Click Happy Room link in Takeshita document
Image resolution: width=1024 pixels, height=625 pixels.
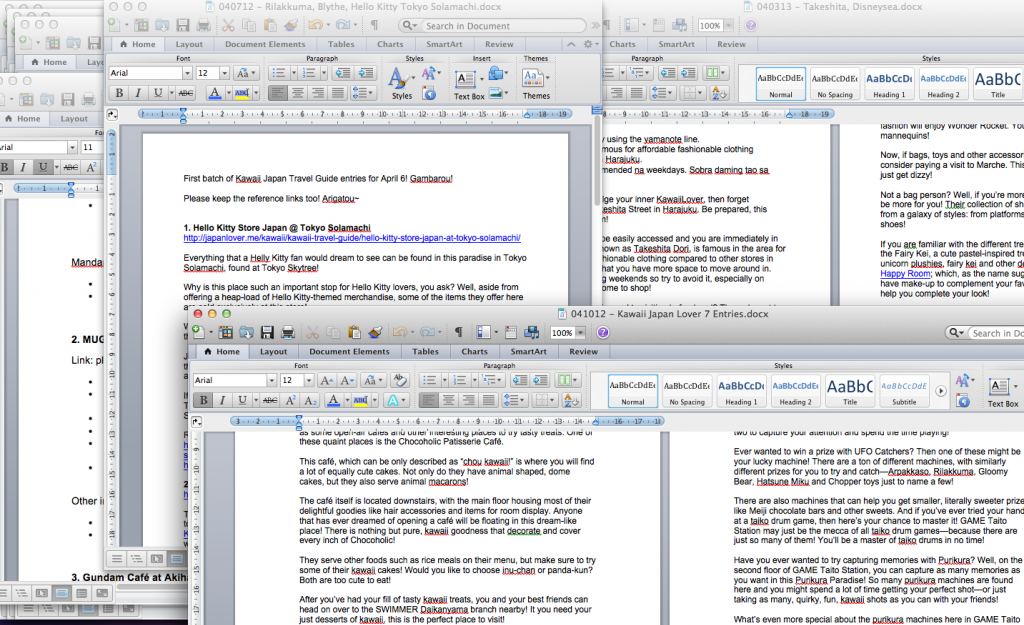tap(905, 274)
